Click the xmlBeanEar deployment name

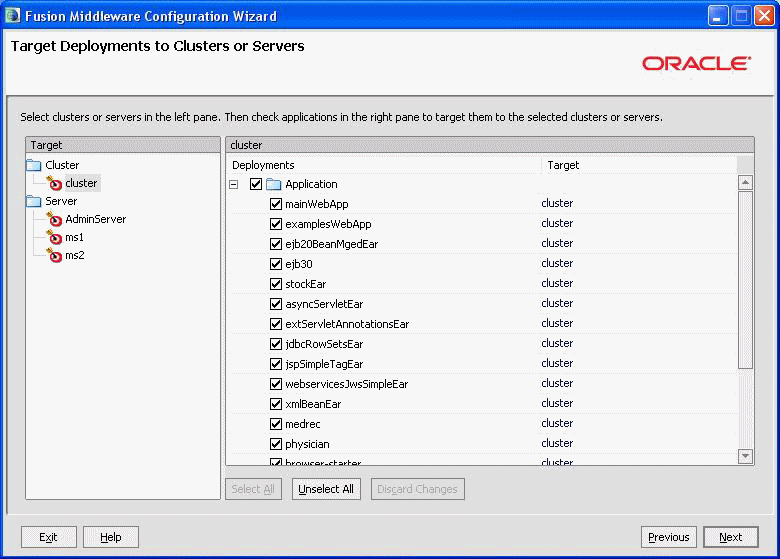(313, 404)
